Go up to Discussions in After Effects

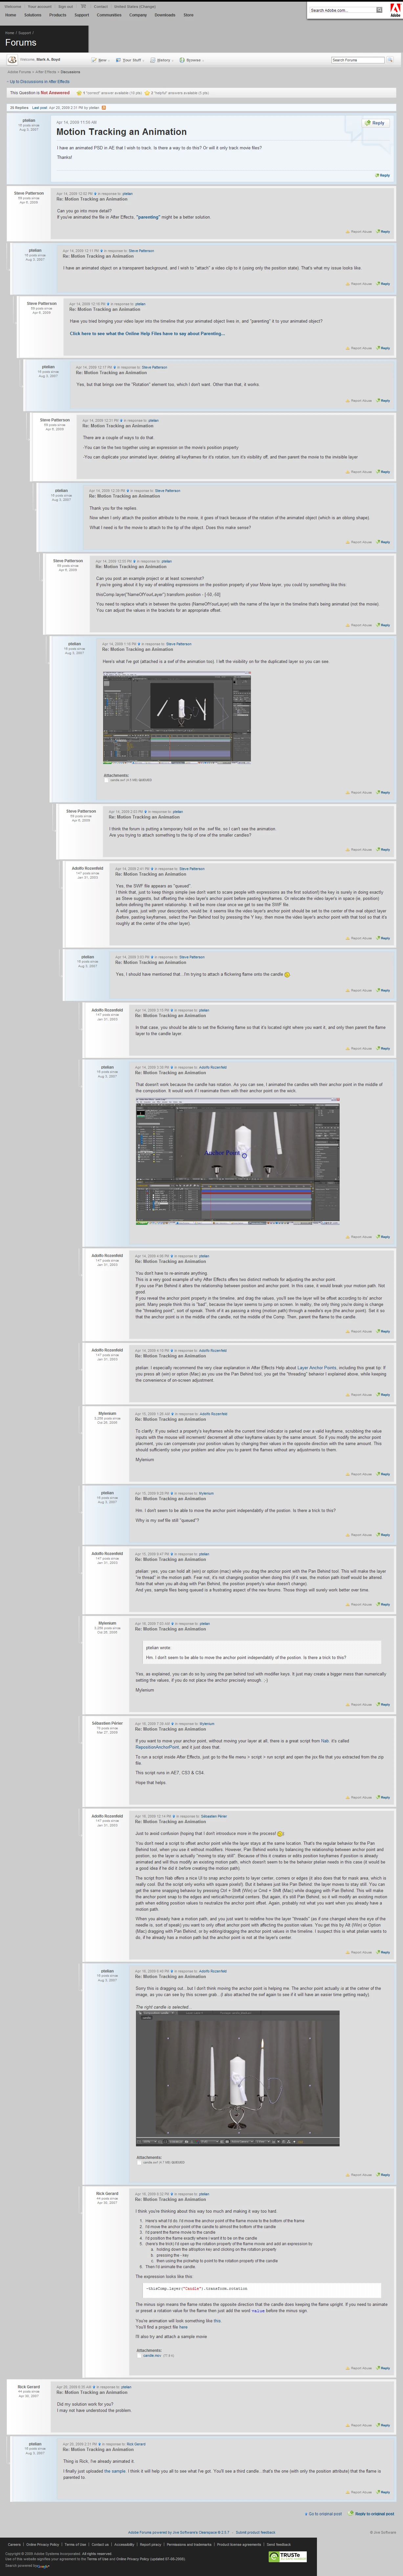point(40,81)
